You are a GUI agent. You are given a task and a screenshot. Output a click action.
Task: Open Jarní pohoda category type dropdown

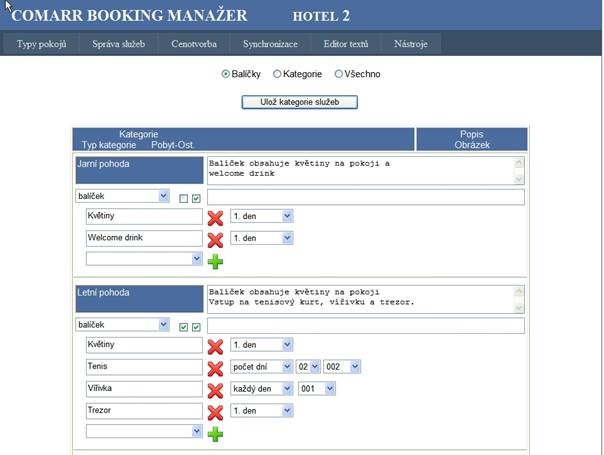click(x=122, y=196)
